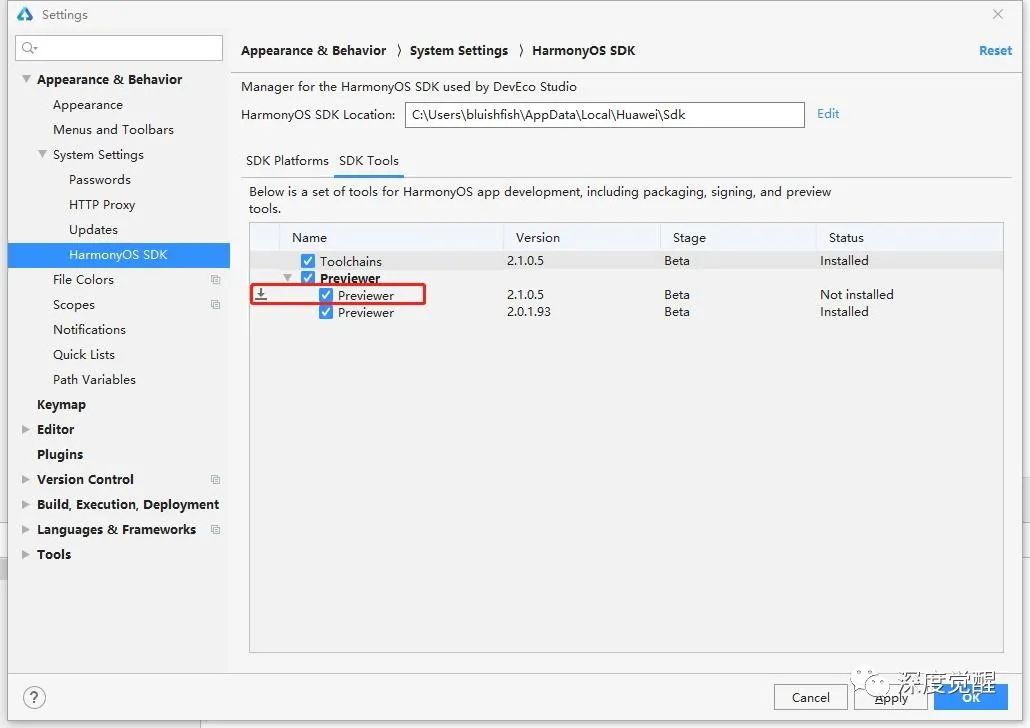Click the Version column header
Screen dimensions: 1030x728
582,238
